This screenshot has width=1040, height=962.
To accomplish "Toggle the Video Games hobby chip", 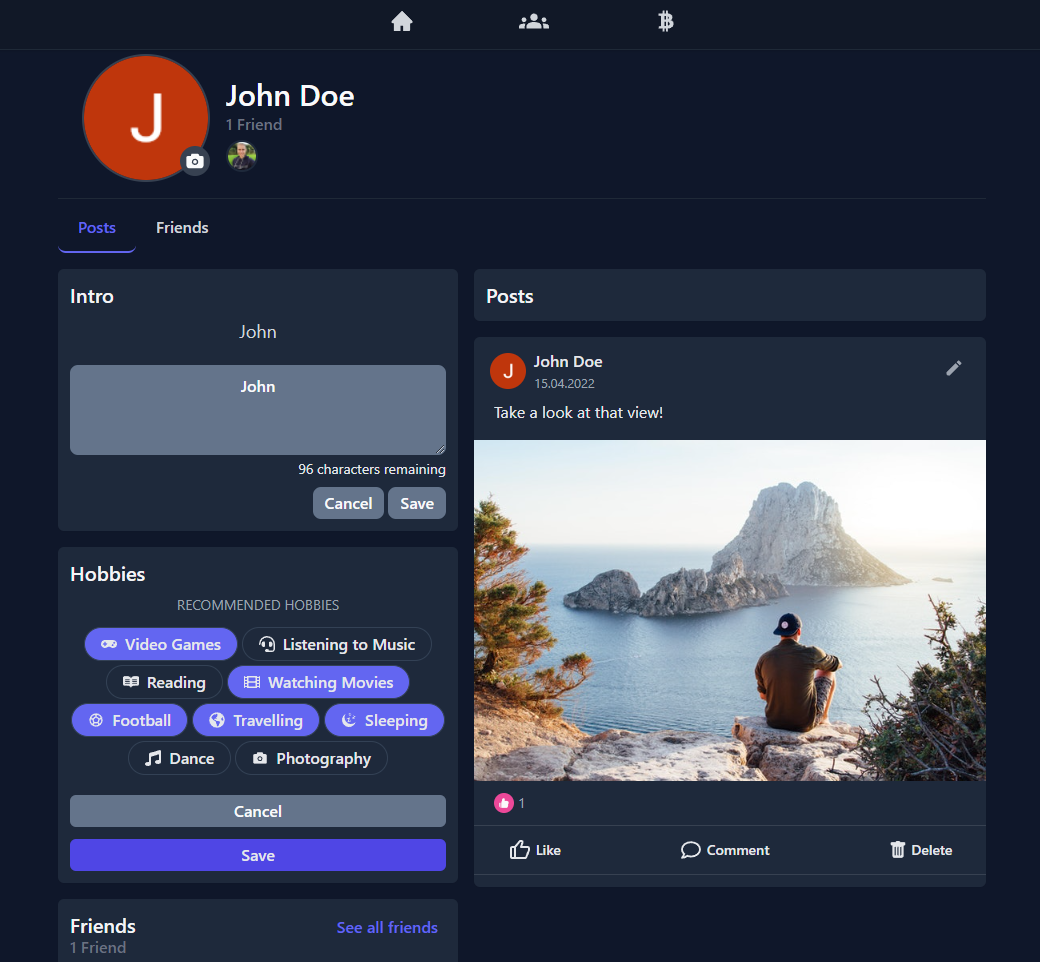I will (161, 644).
